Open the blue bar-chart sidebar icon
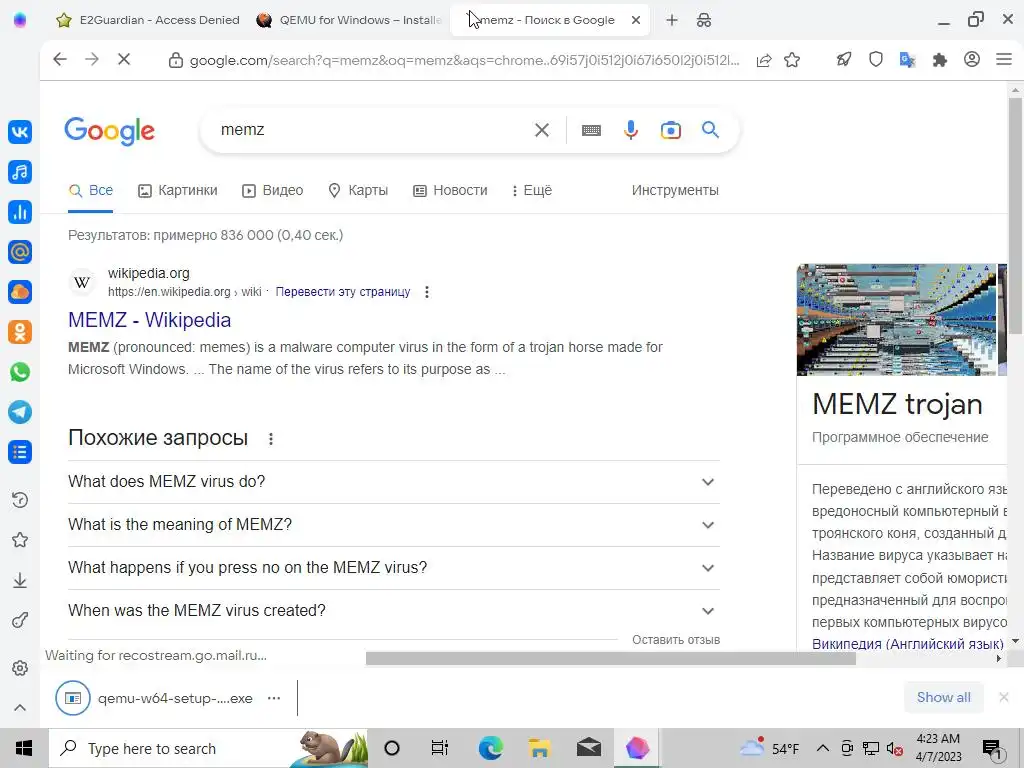Viewport: 1024px width, 768px height. click(x=20, y=212)
